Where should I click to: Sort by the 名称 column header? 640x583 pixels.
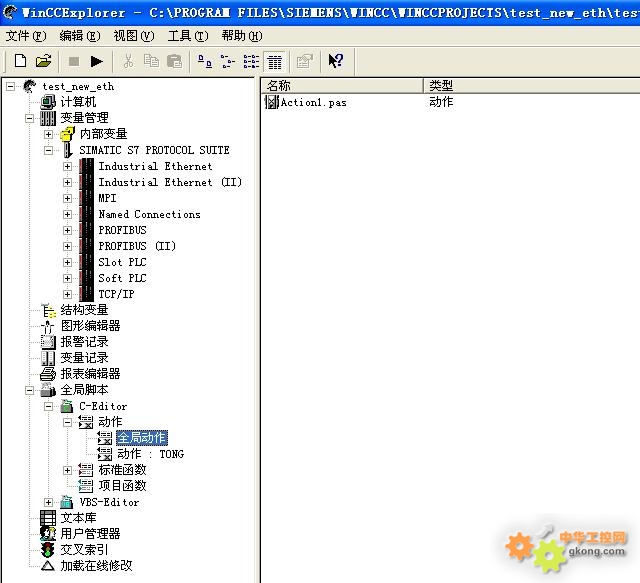point(342,85)
